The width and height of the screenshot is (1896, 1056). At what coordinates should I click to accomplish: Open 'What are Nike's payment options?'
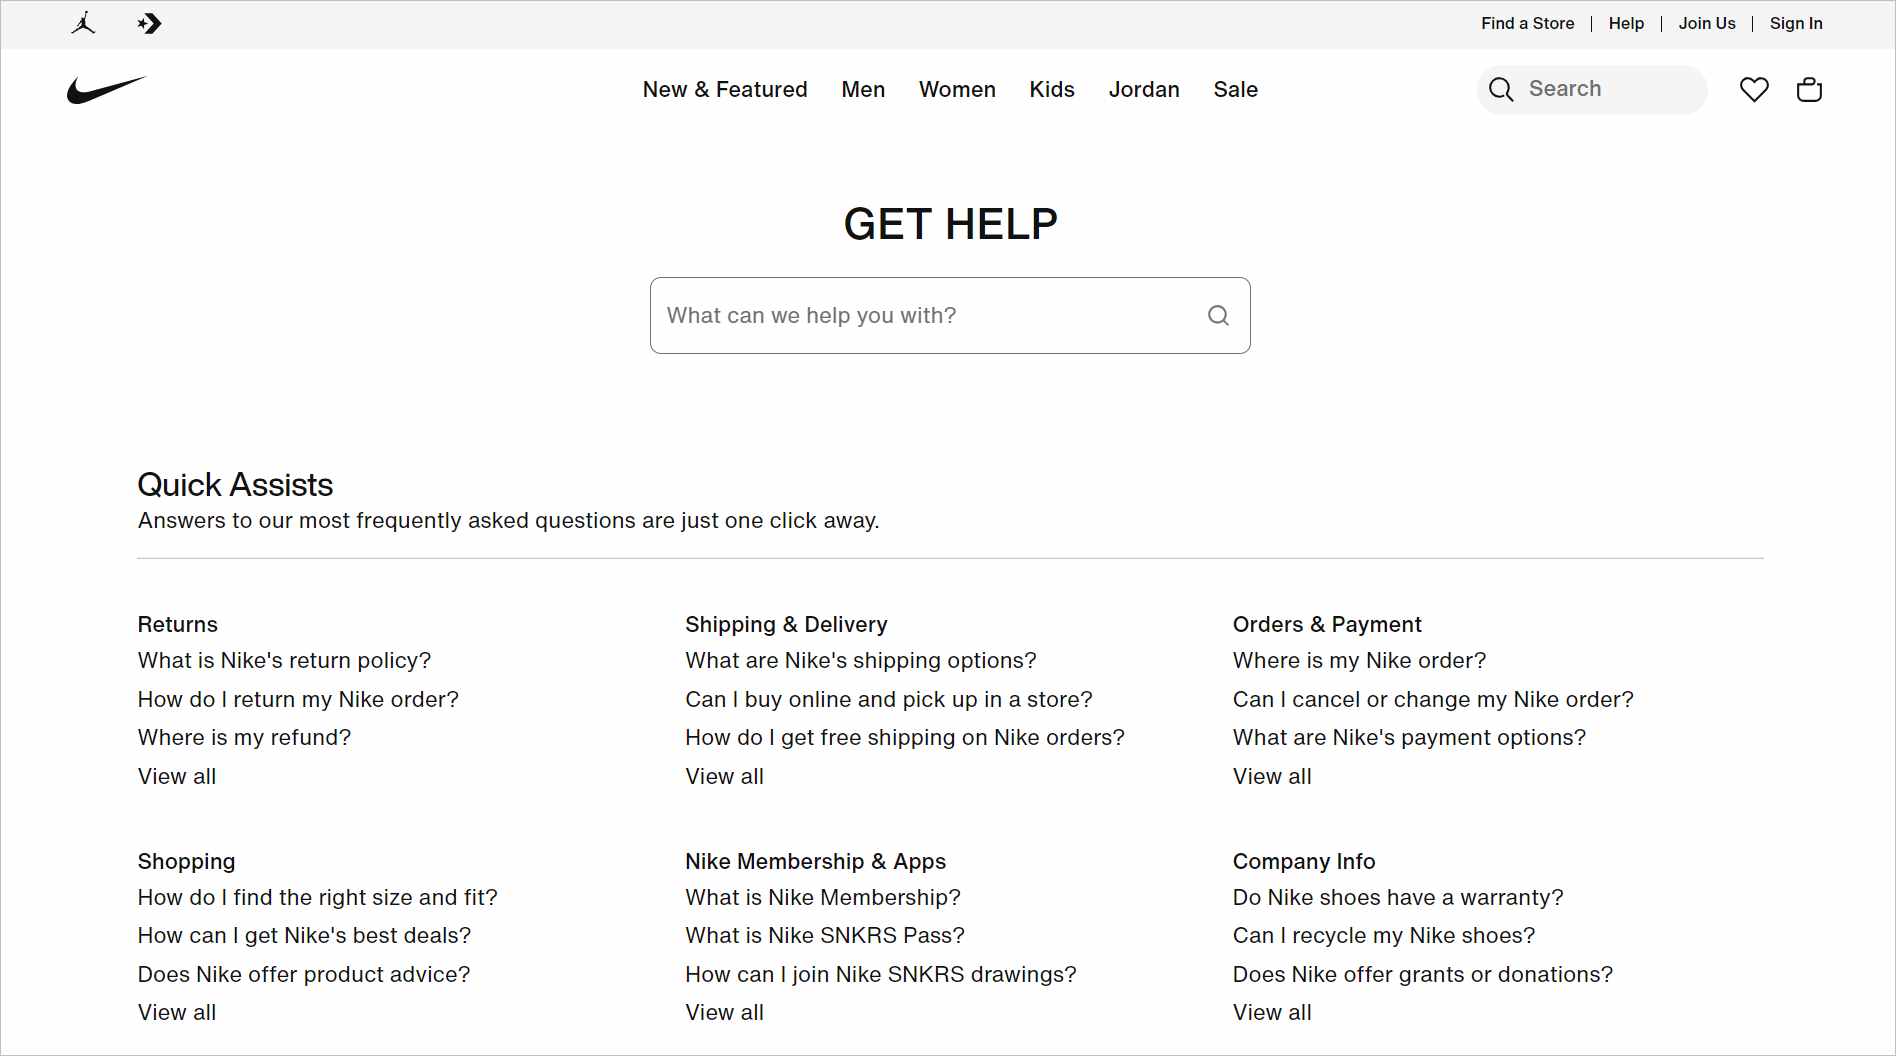[1409, 738]
